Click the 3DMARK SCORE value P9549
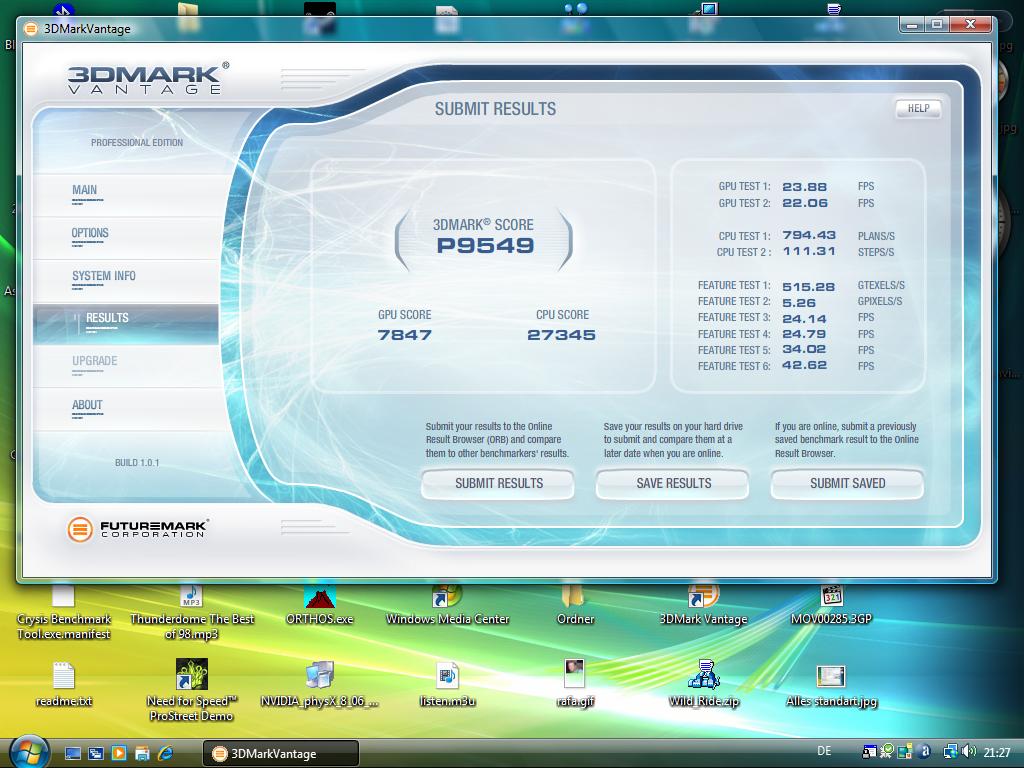 tap(485, 246)
